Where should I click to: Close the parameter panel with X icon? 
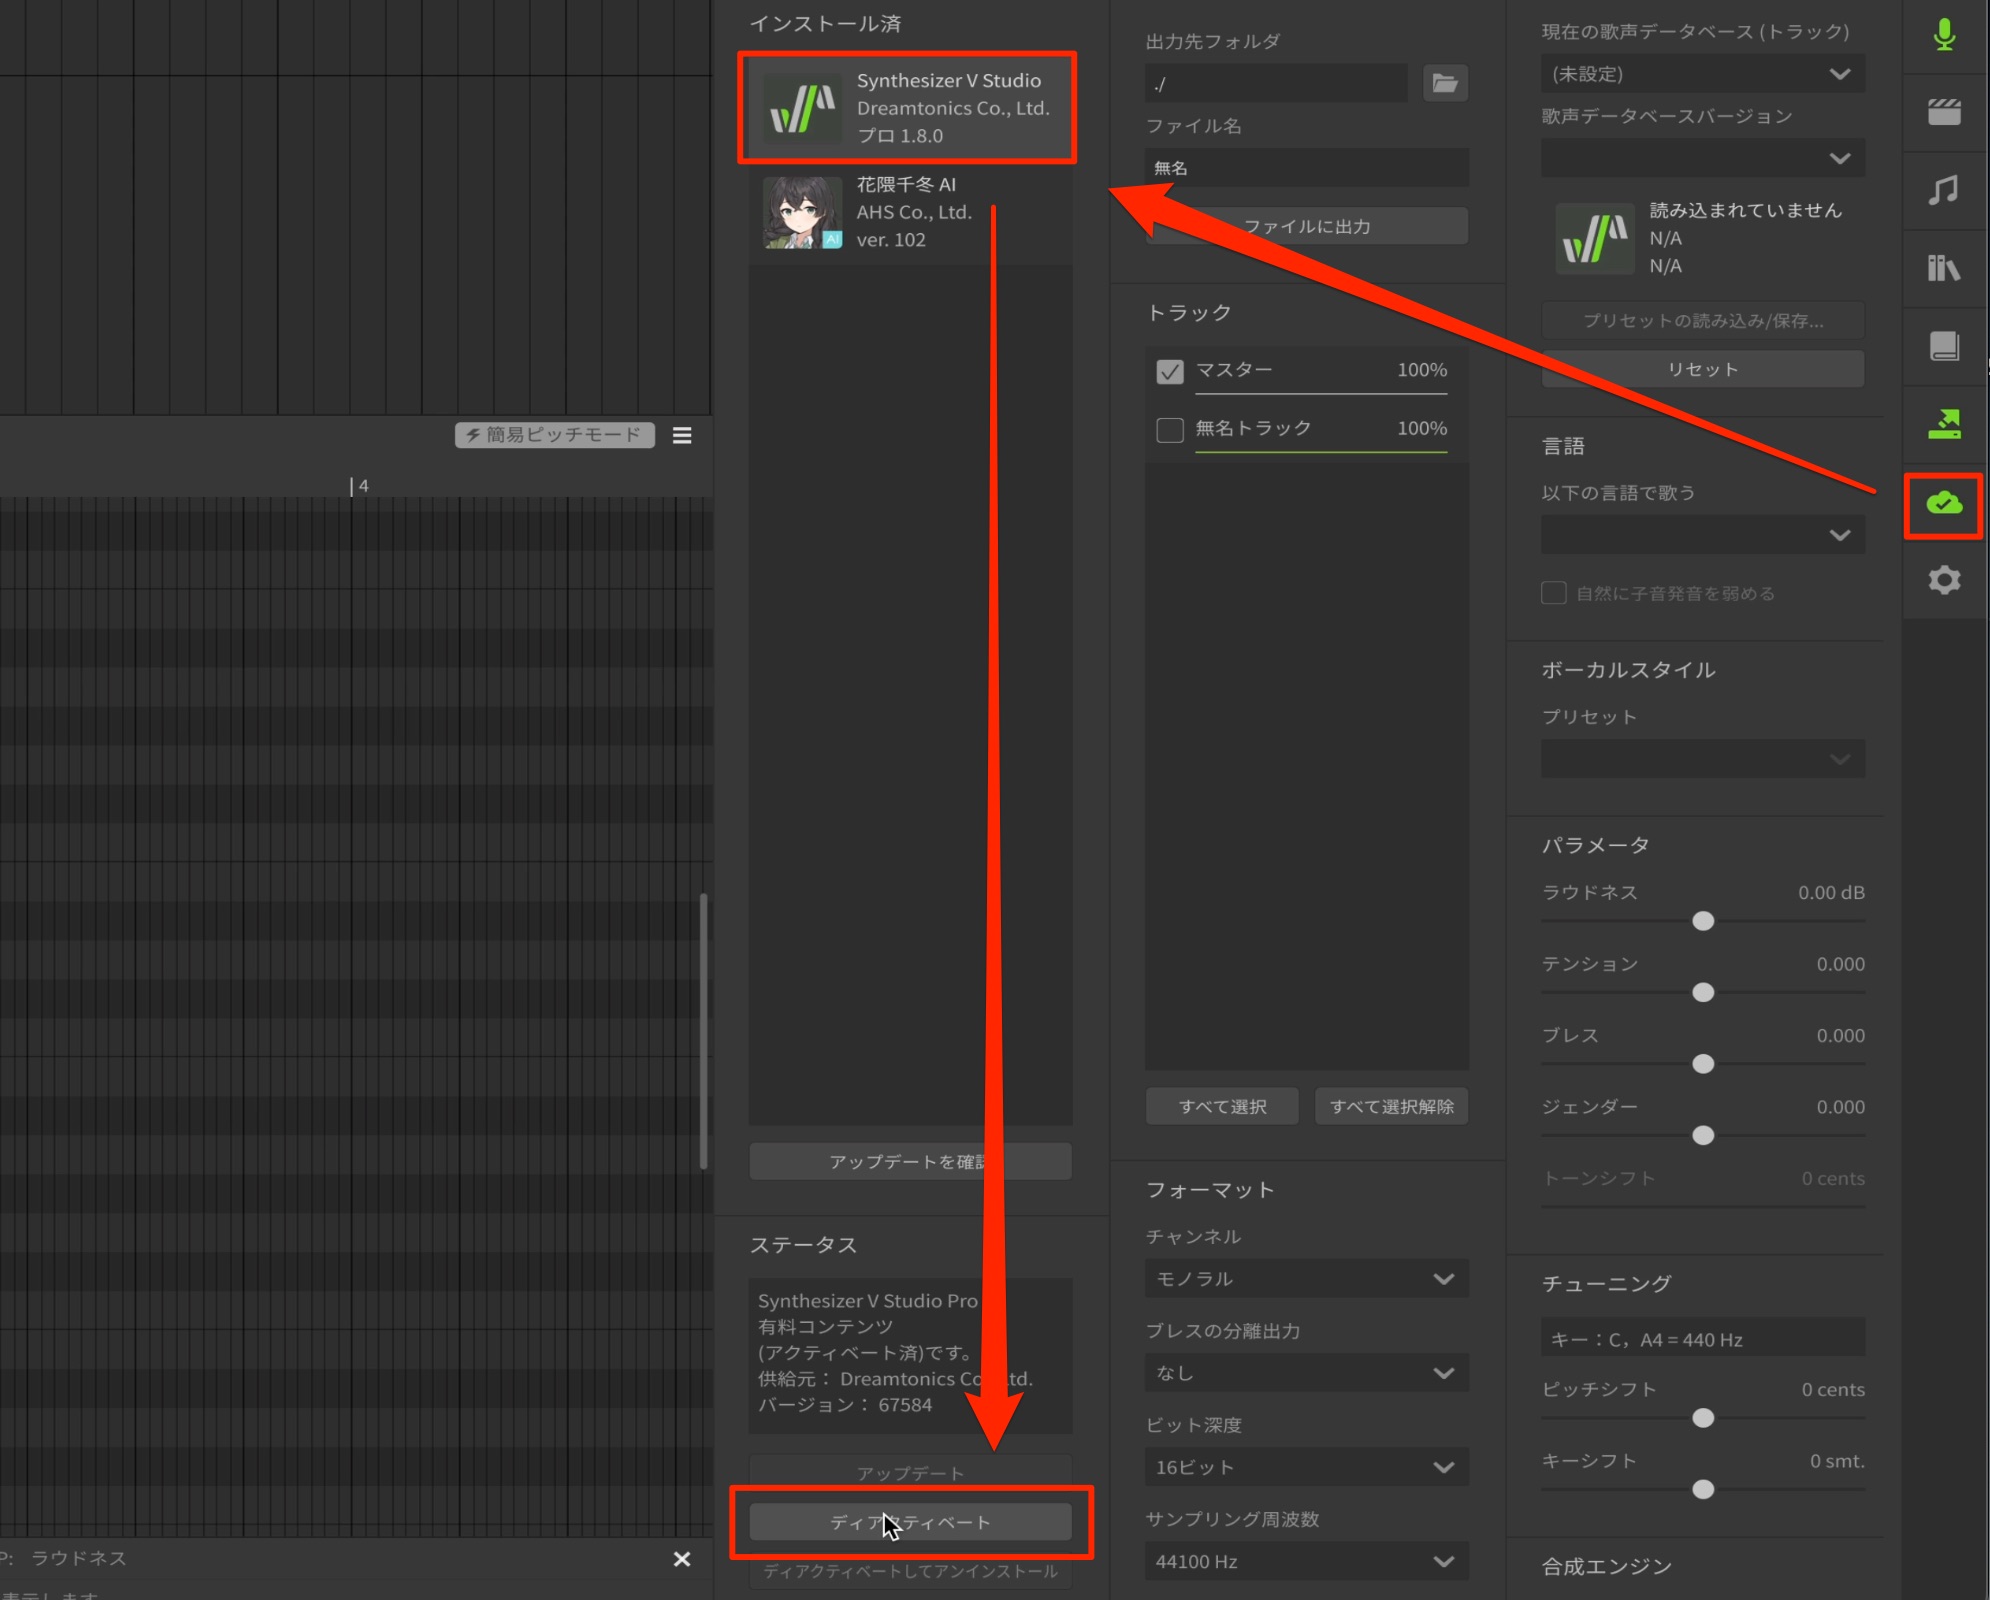(682, 1559)
